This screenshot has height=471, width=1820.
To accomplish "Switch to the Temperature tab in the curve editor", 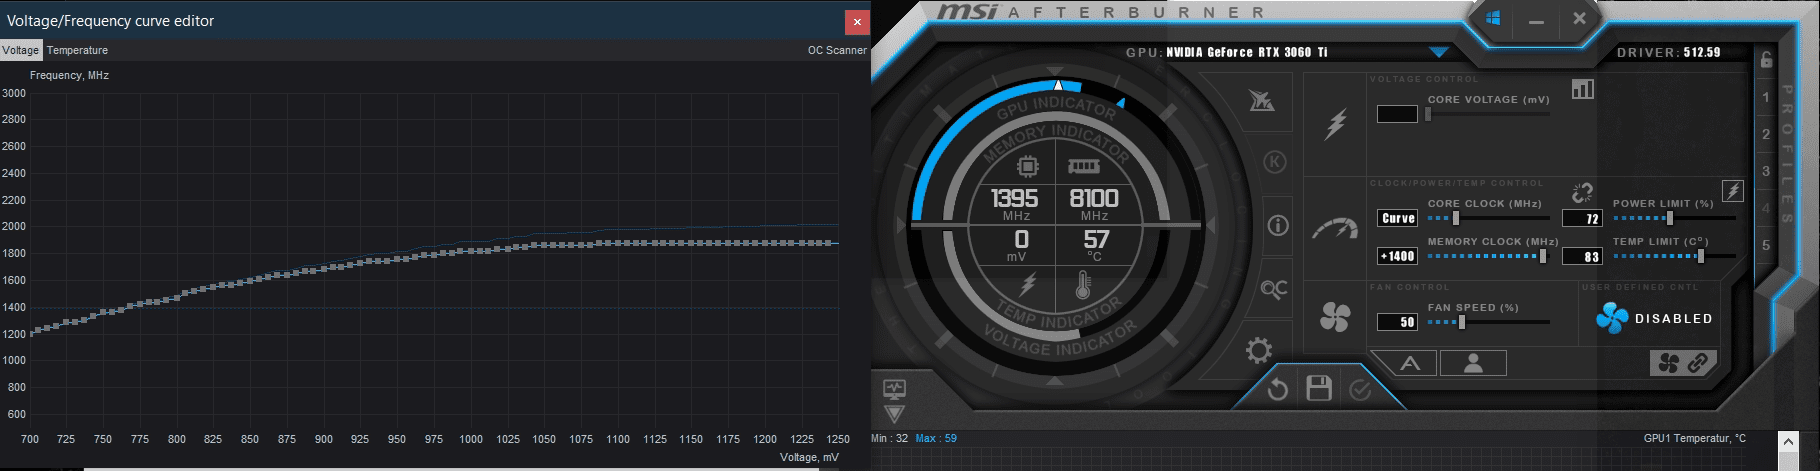I will 77,50.
